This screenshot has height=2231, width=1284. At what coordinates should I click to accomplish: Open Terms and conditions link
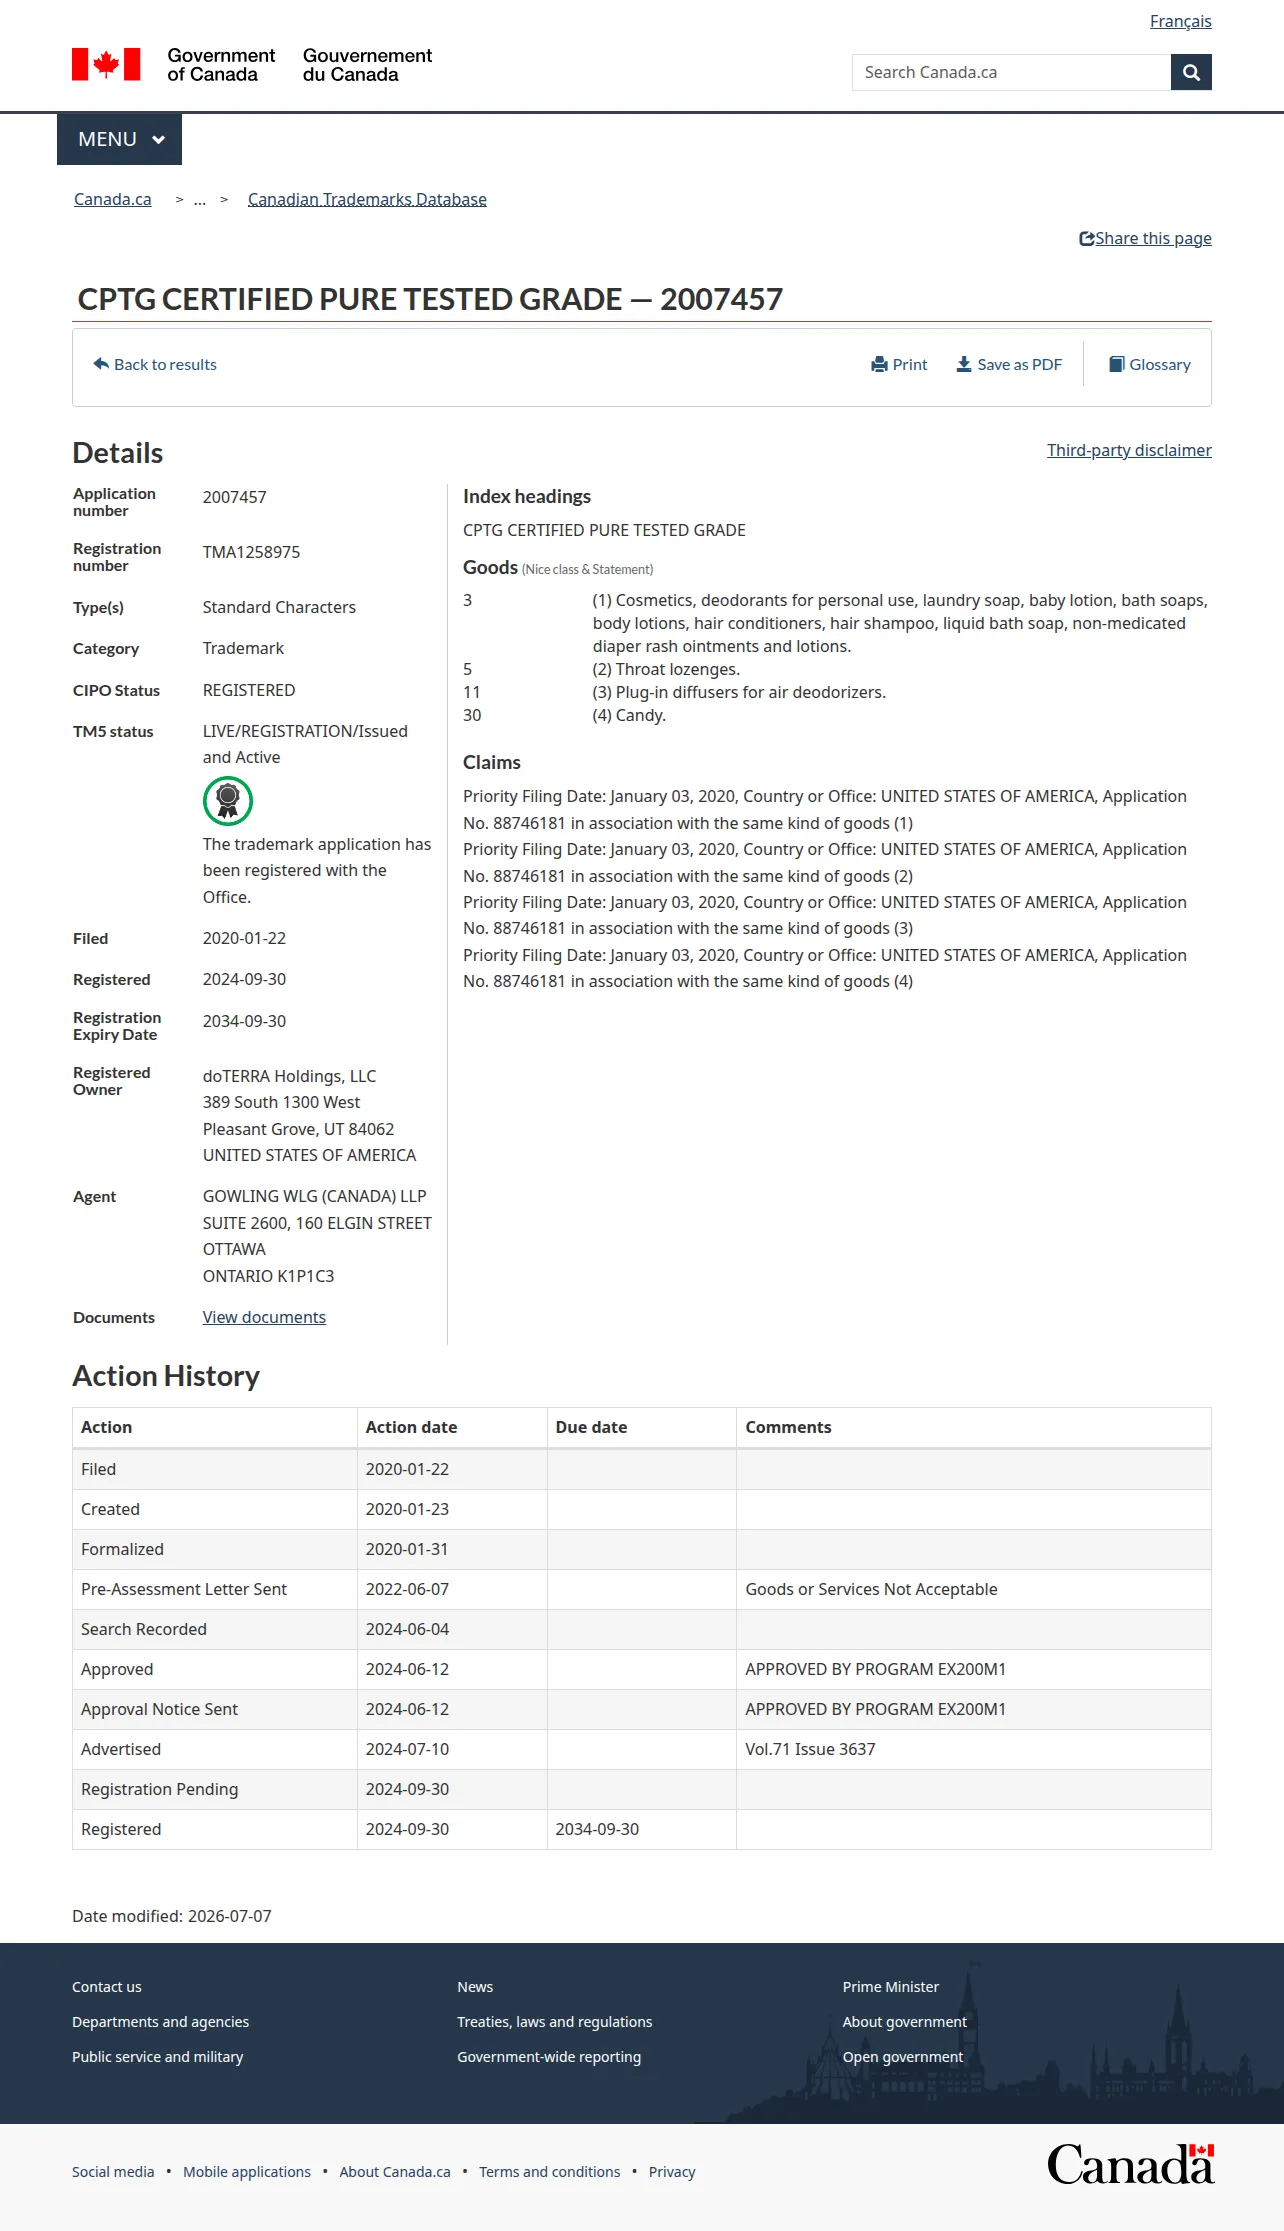click(549, 2172)
